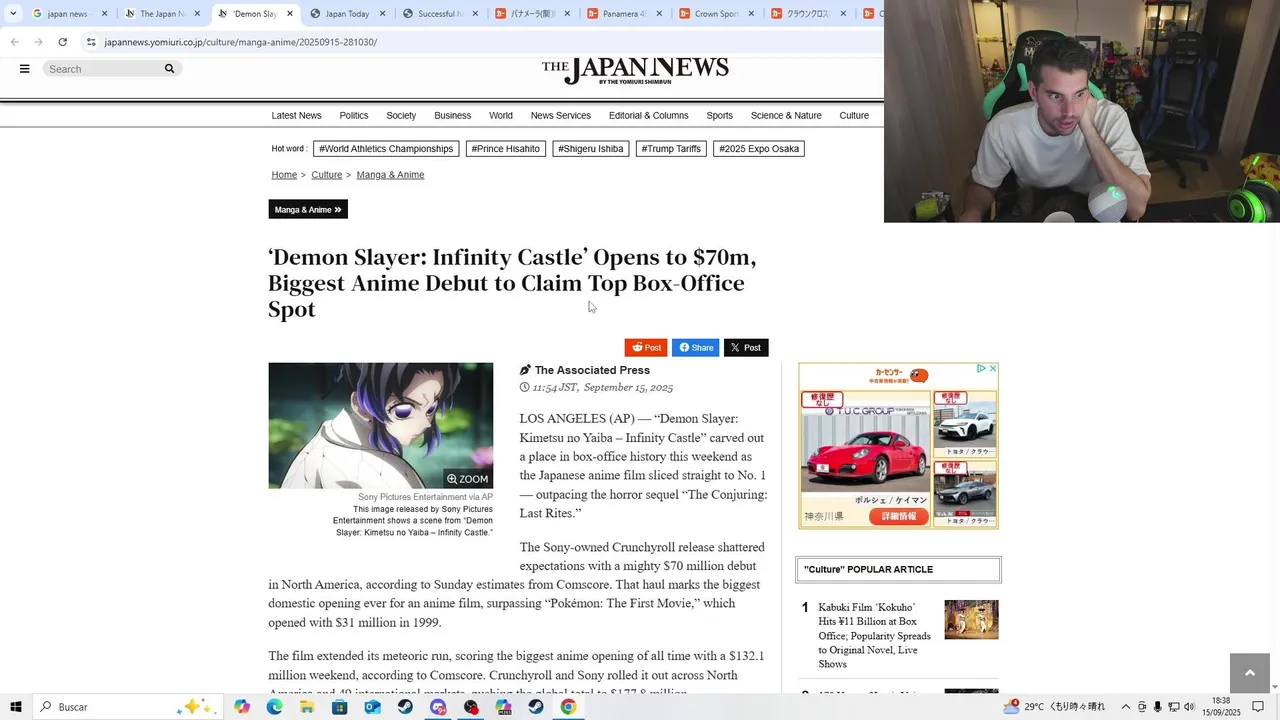Open the Business section
Screen dimensions: 1280x720
pyautogui.click(x=452, y=116)
